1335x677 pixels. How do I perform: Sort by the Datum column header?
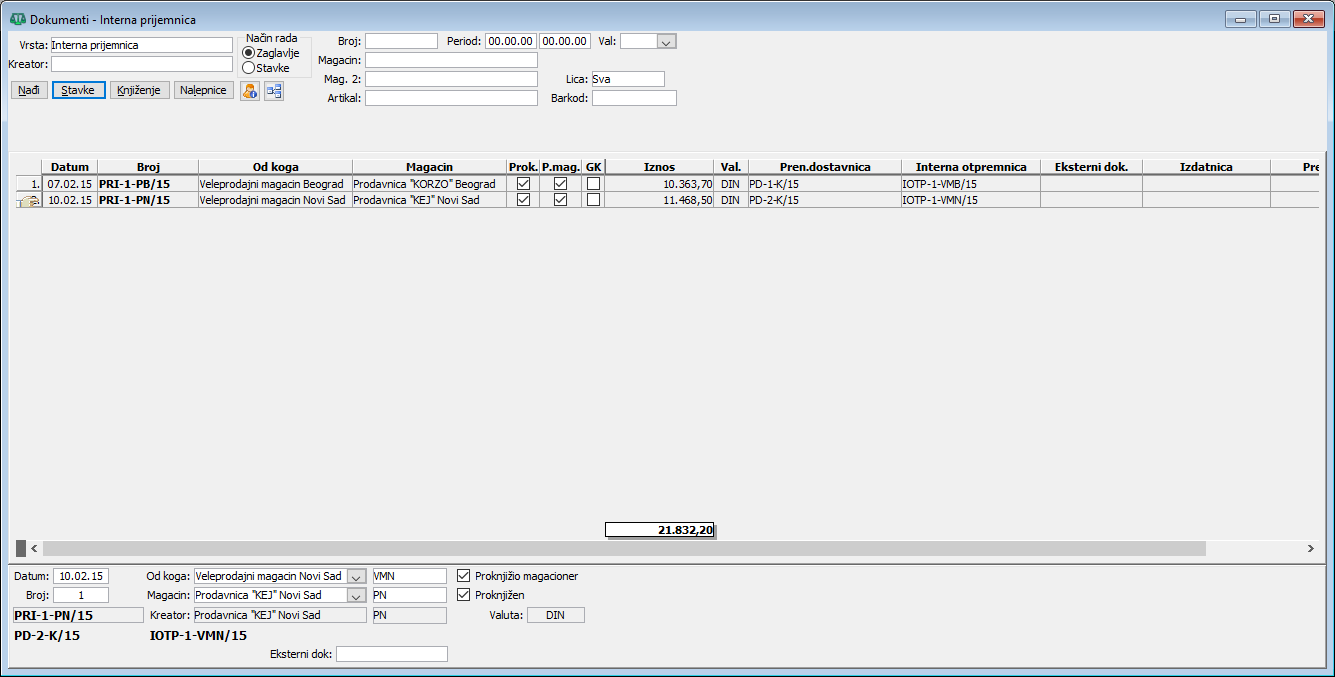70,167
